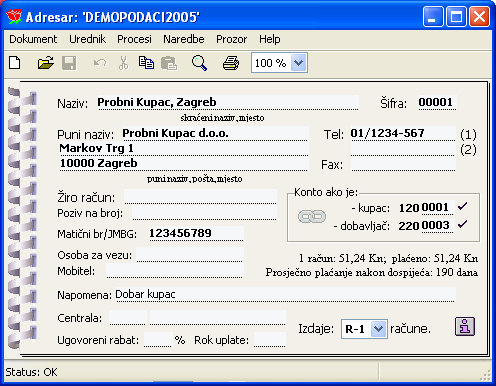The image size is (496, 386).
Task: Click the chain link konto icon
Action: 312,217
